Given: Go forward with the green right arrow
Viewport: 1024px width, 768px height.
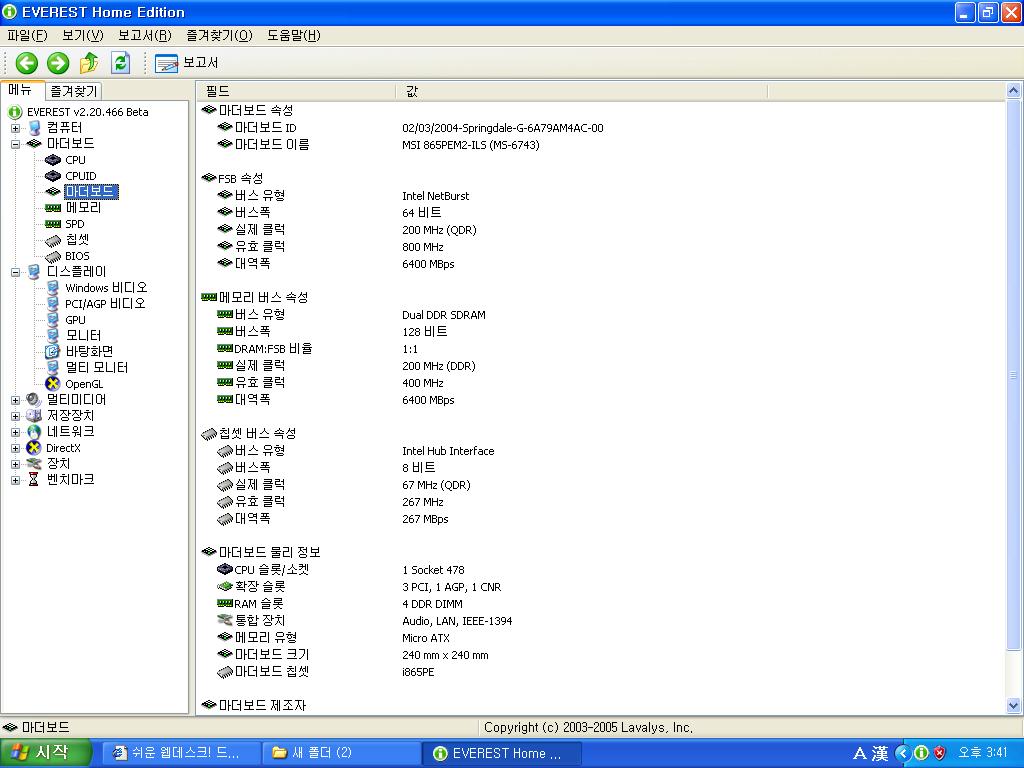Looking at the screenshot, I should tap(58, 63).
